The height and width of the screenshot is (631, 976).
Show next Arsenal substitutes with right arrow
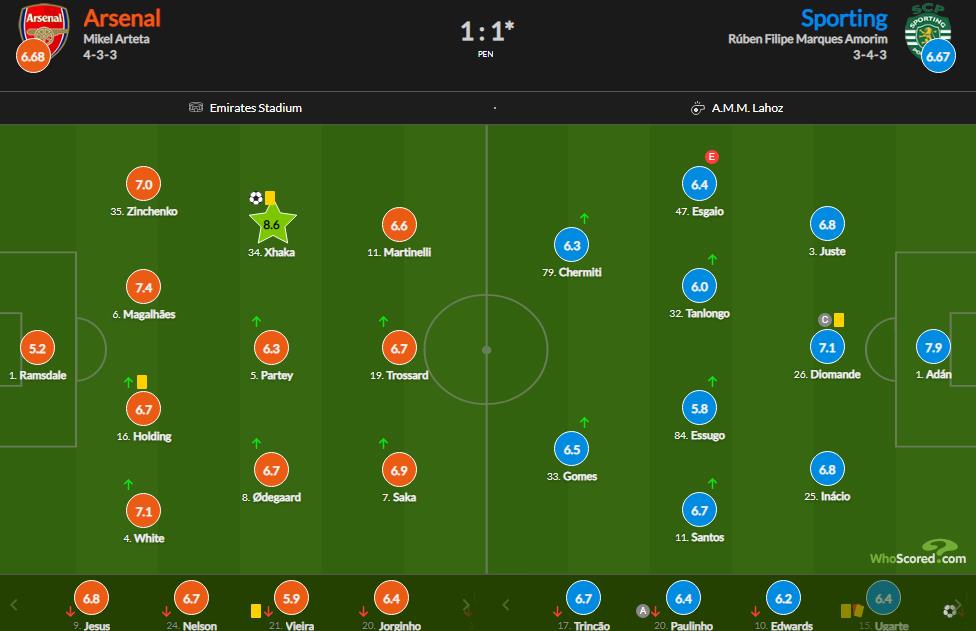[467, 605]
